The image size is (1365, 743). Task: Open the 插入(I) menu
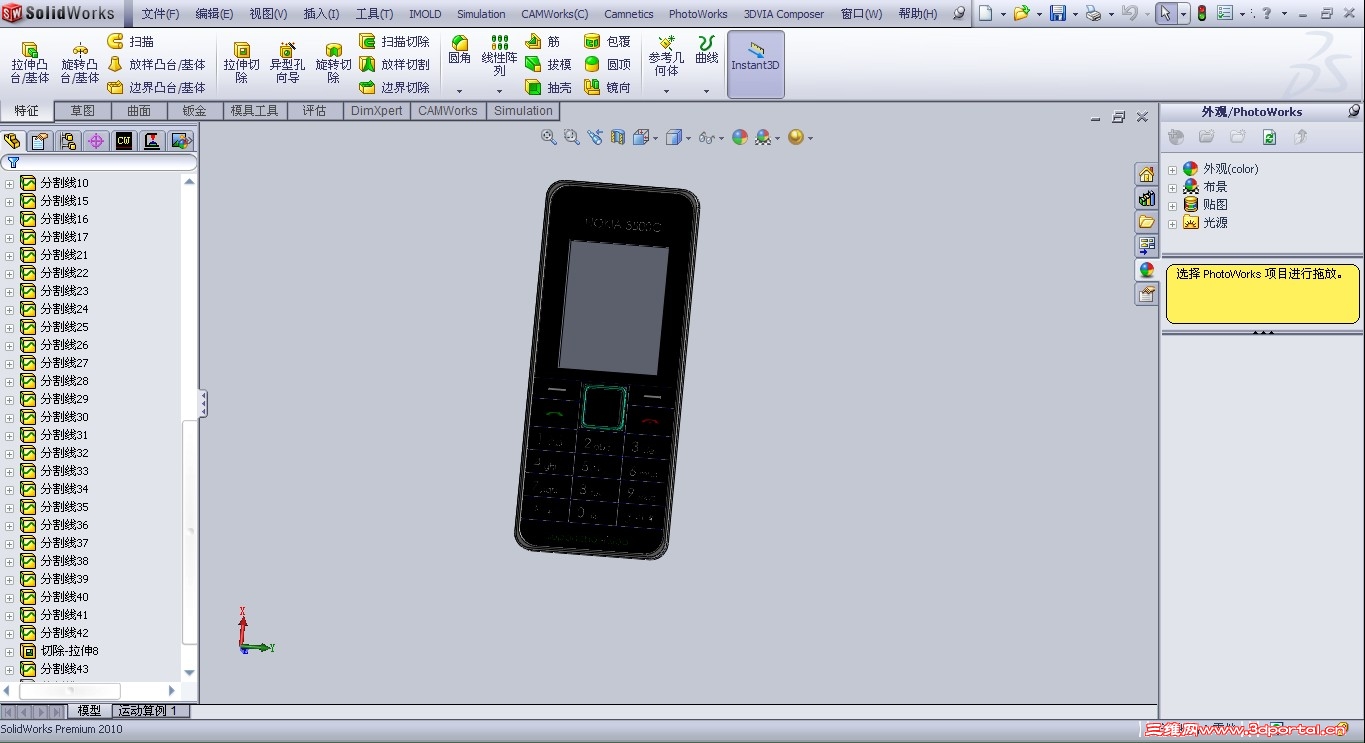click(321, 14)
